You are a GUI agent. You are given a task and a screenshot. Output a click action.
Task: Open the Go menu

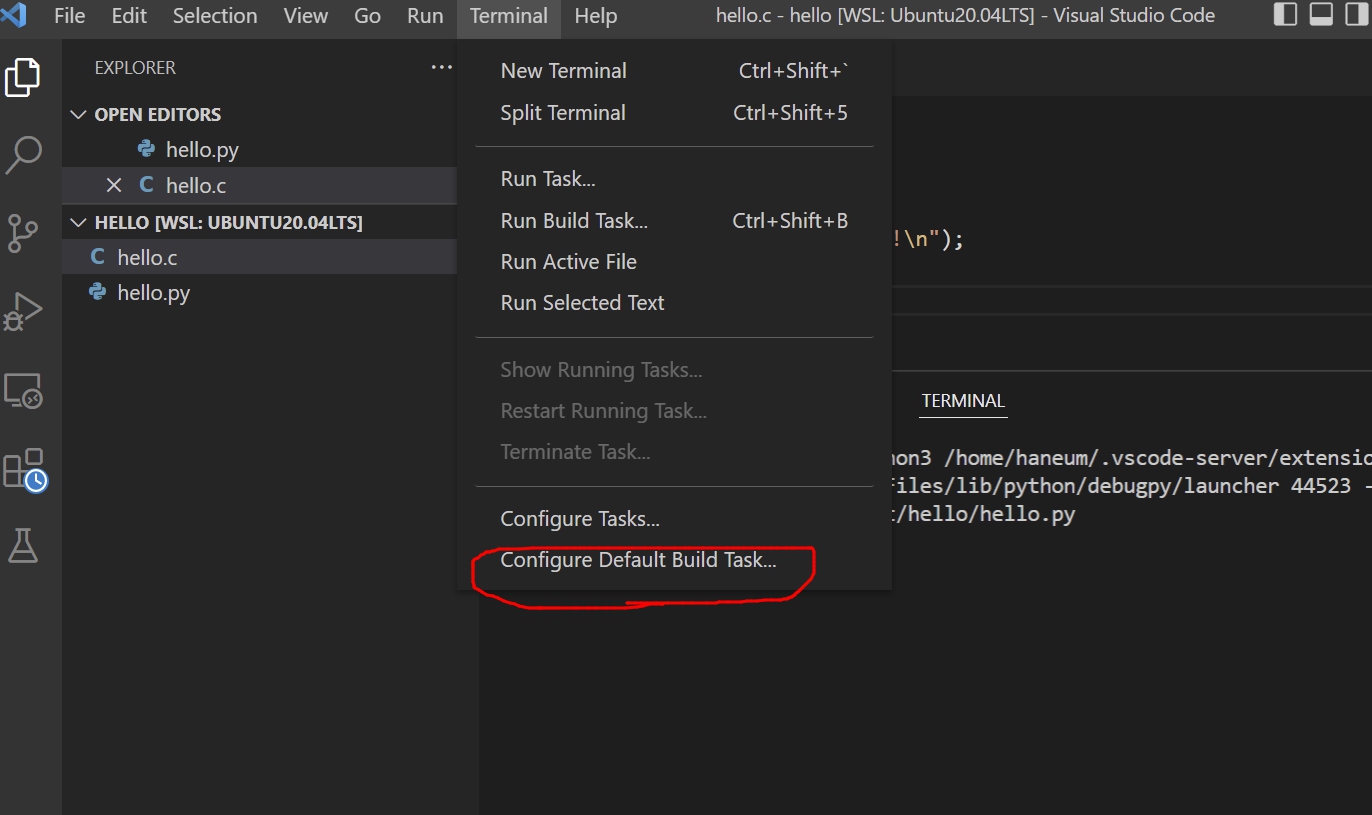click(367, 16)
